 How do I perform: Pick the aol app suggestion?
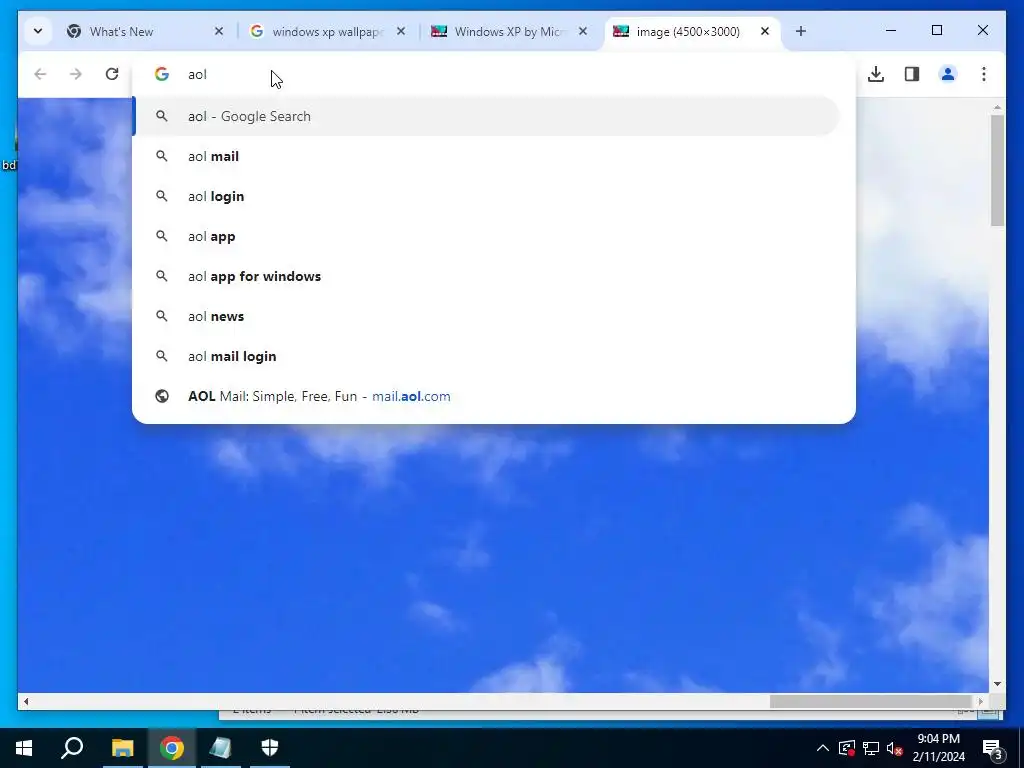point(487,236)
